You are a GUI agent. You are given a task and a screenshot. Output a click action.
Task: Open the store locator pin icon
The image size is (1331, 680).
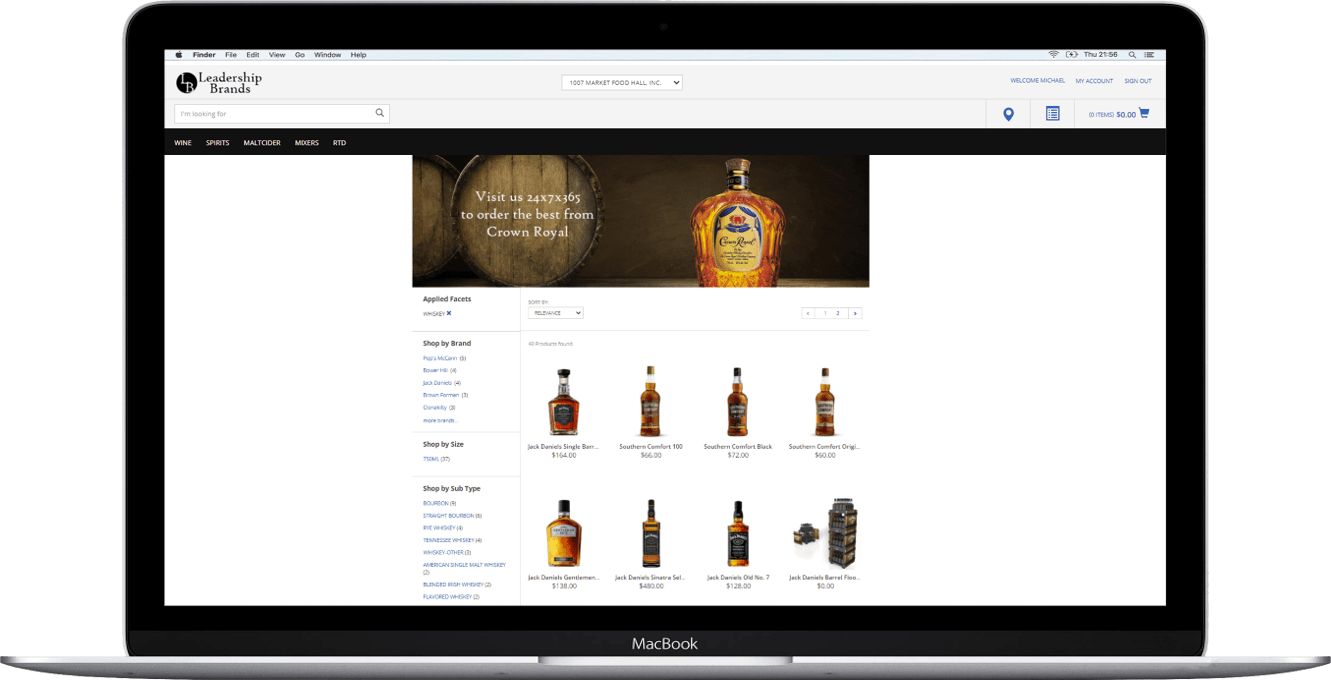(1008, 114)
